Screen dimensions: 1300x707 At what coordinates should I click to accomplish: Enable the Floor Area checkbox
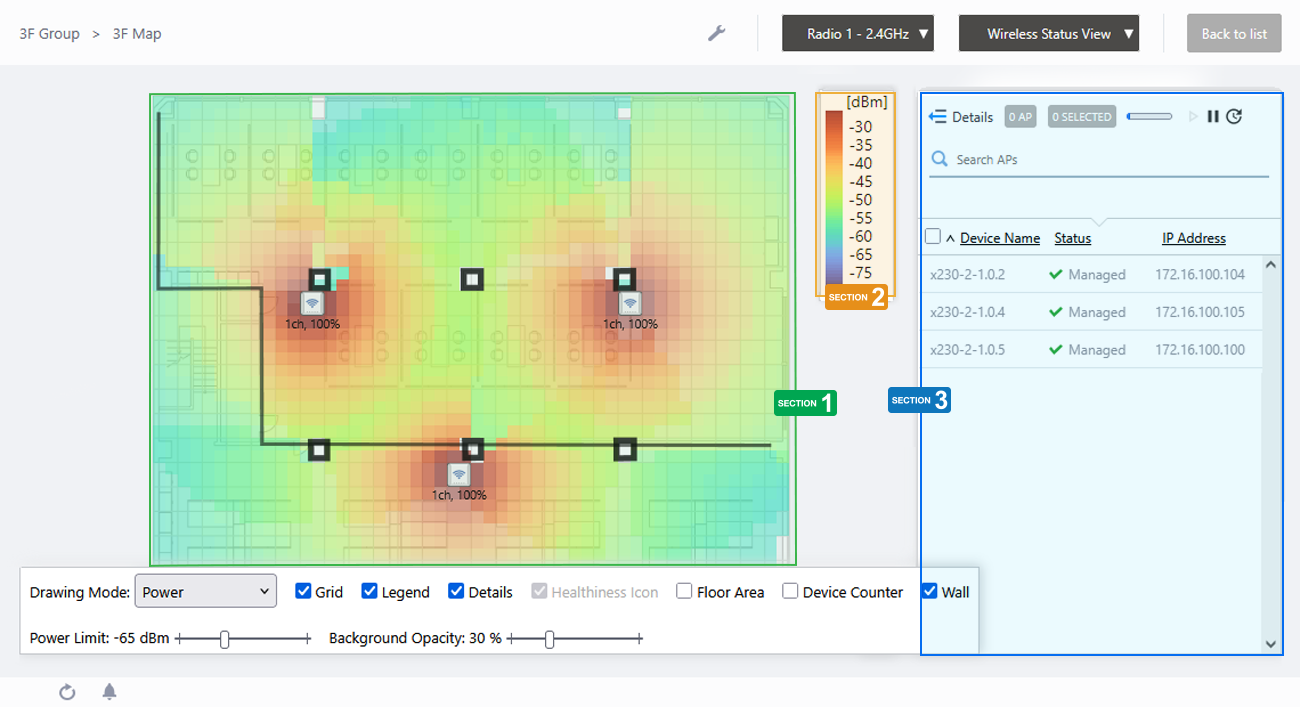tap(684, 591)
